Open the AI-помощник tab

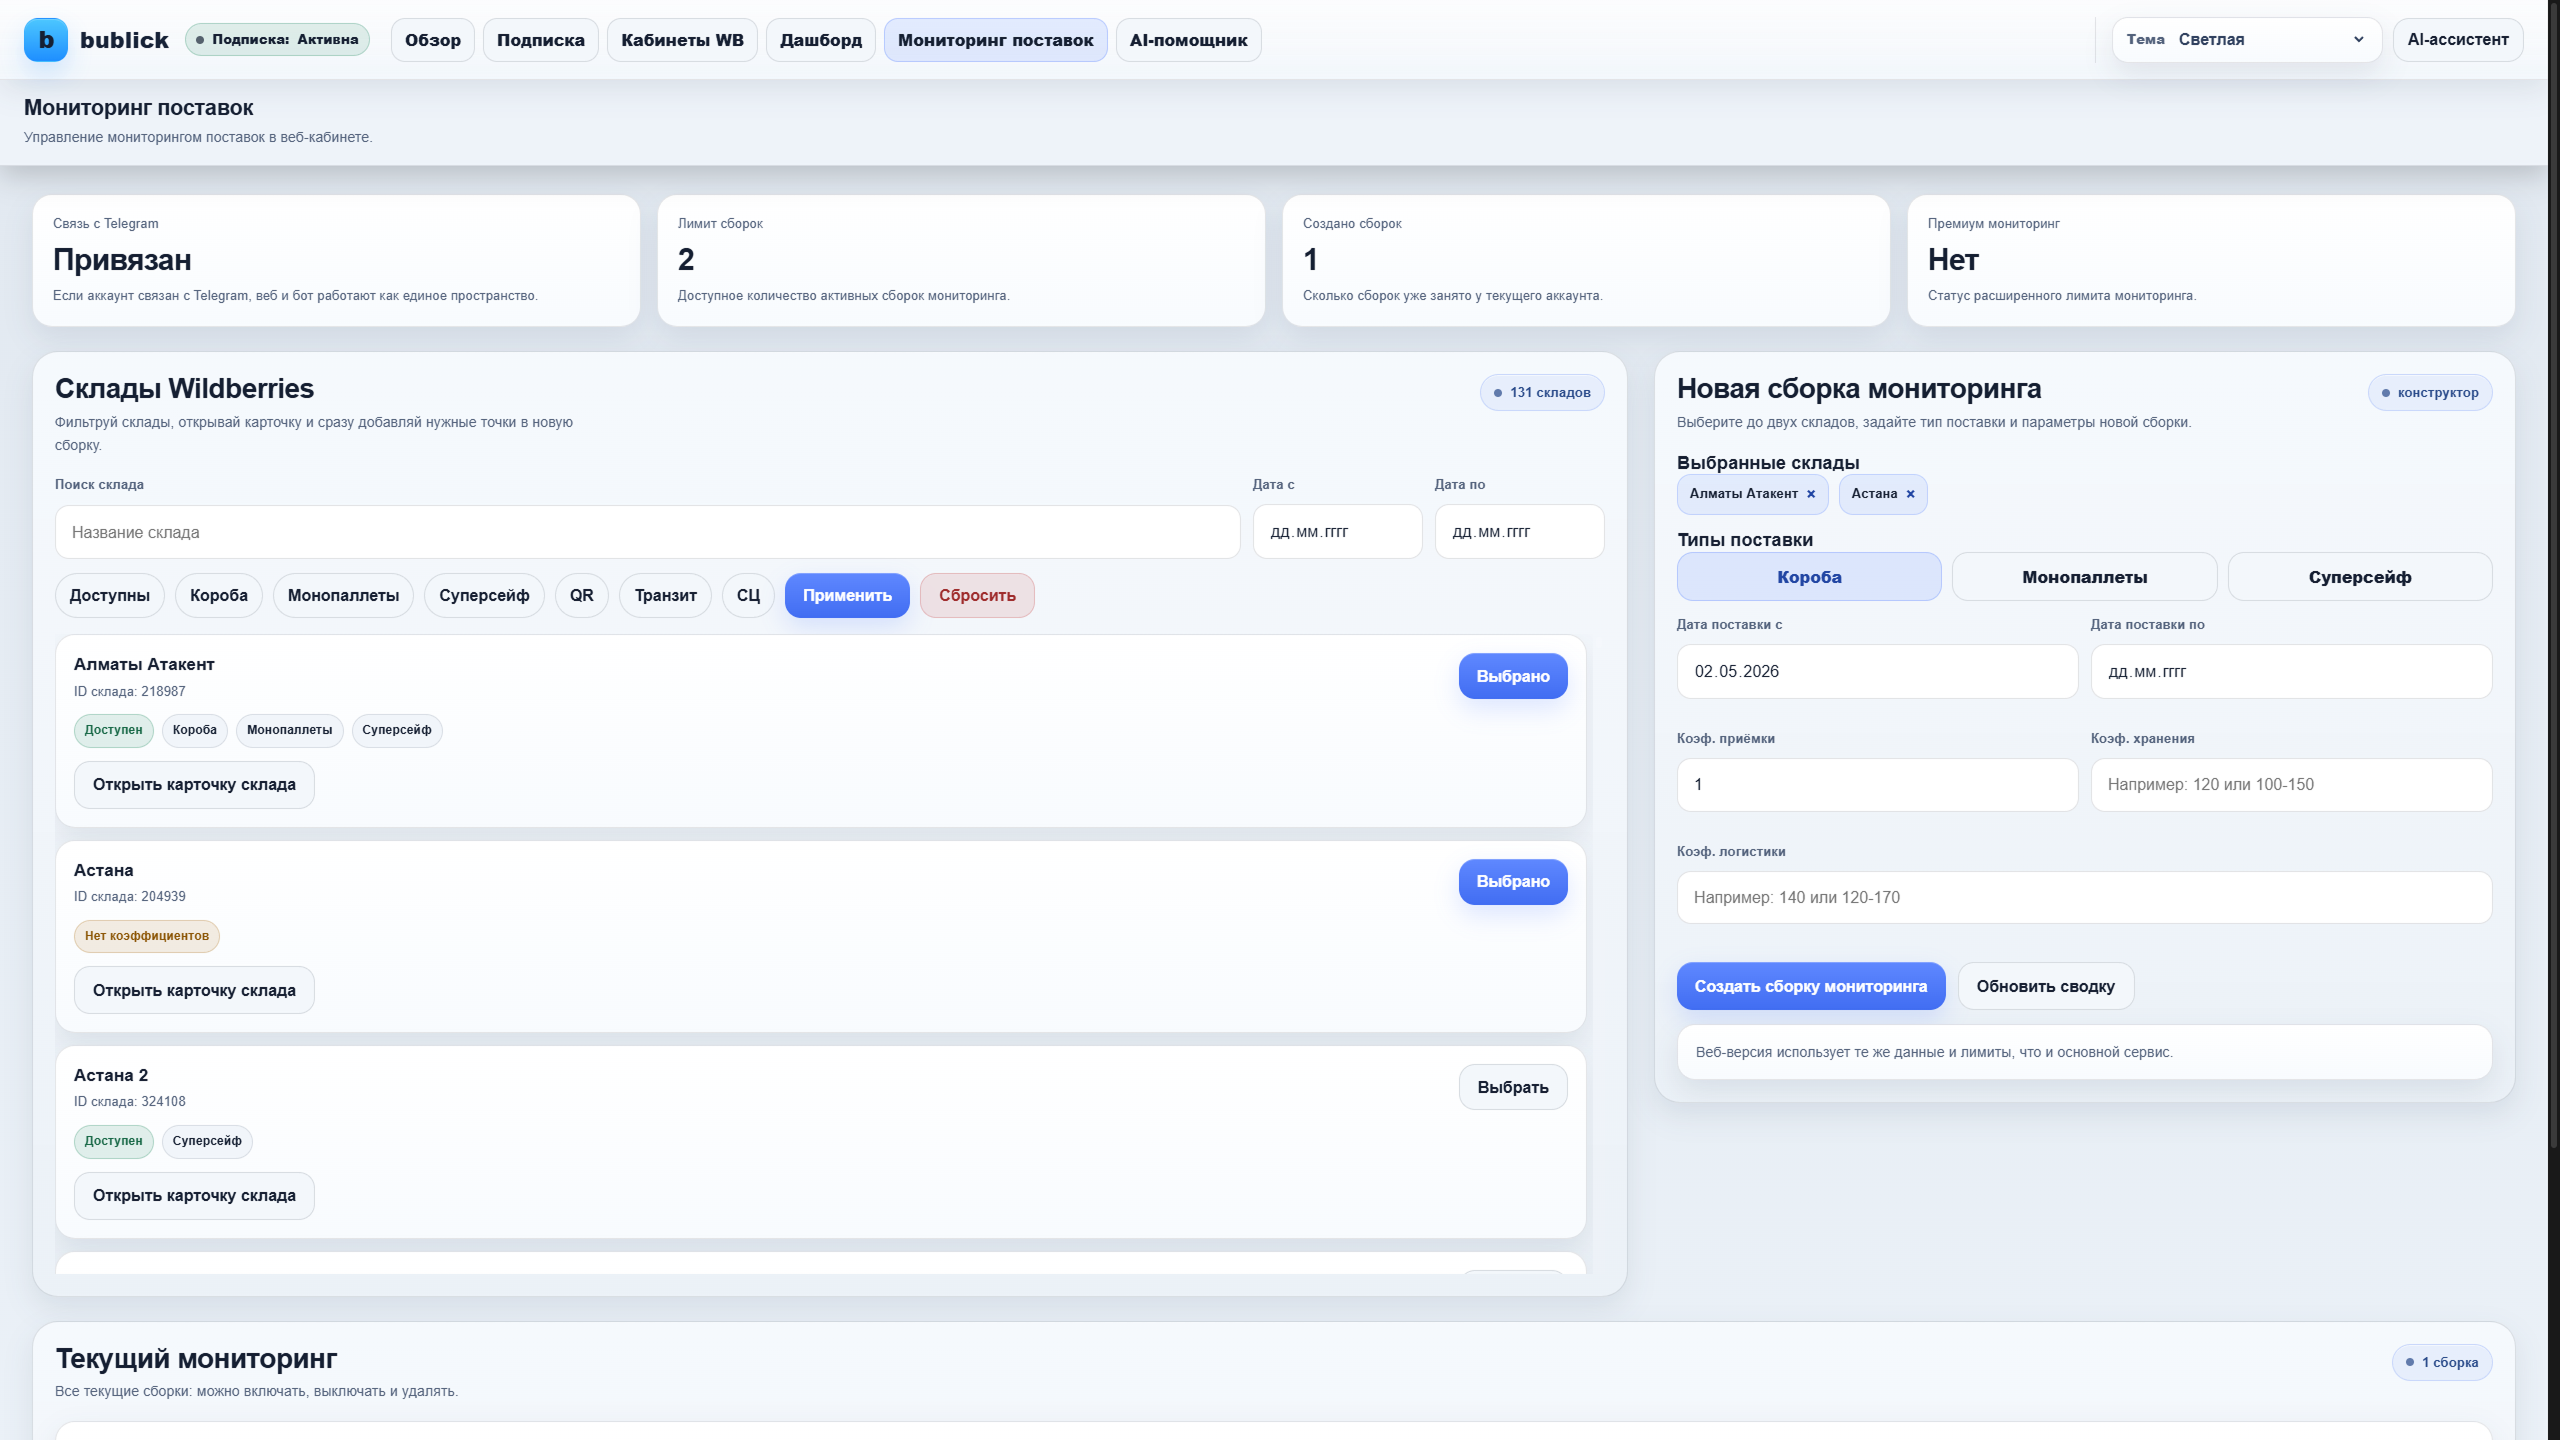(1189, 40)
